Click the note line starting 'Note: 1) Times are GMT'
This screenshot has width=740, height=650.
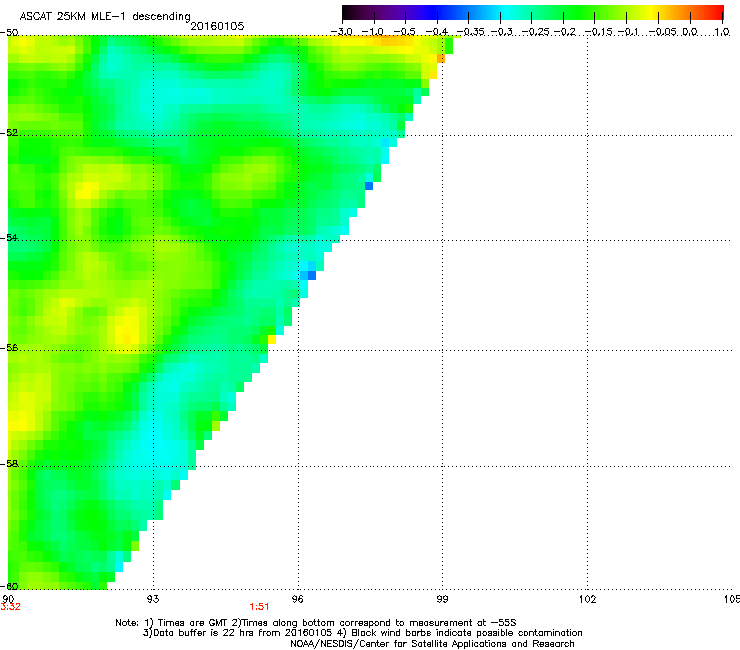(316, 623)
